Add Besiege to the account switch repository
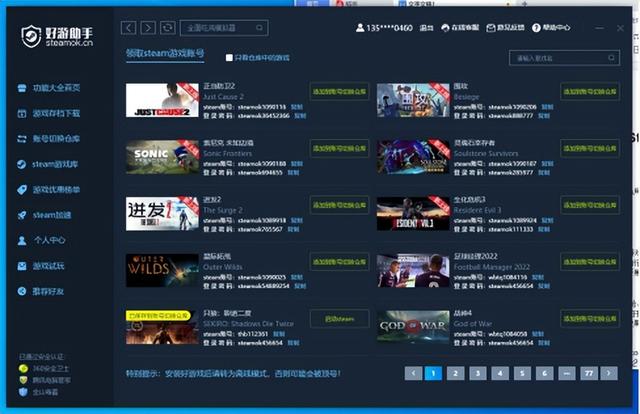This screenshot has width=640, height=414. pos(590,91)
